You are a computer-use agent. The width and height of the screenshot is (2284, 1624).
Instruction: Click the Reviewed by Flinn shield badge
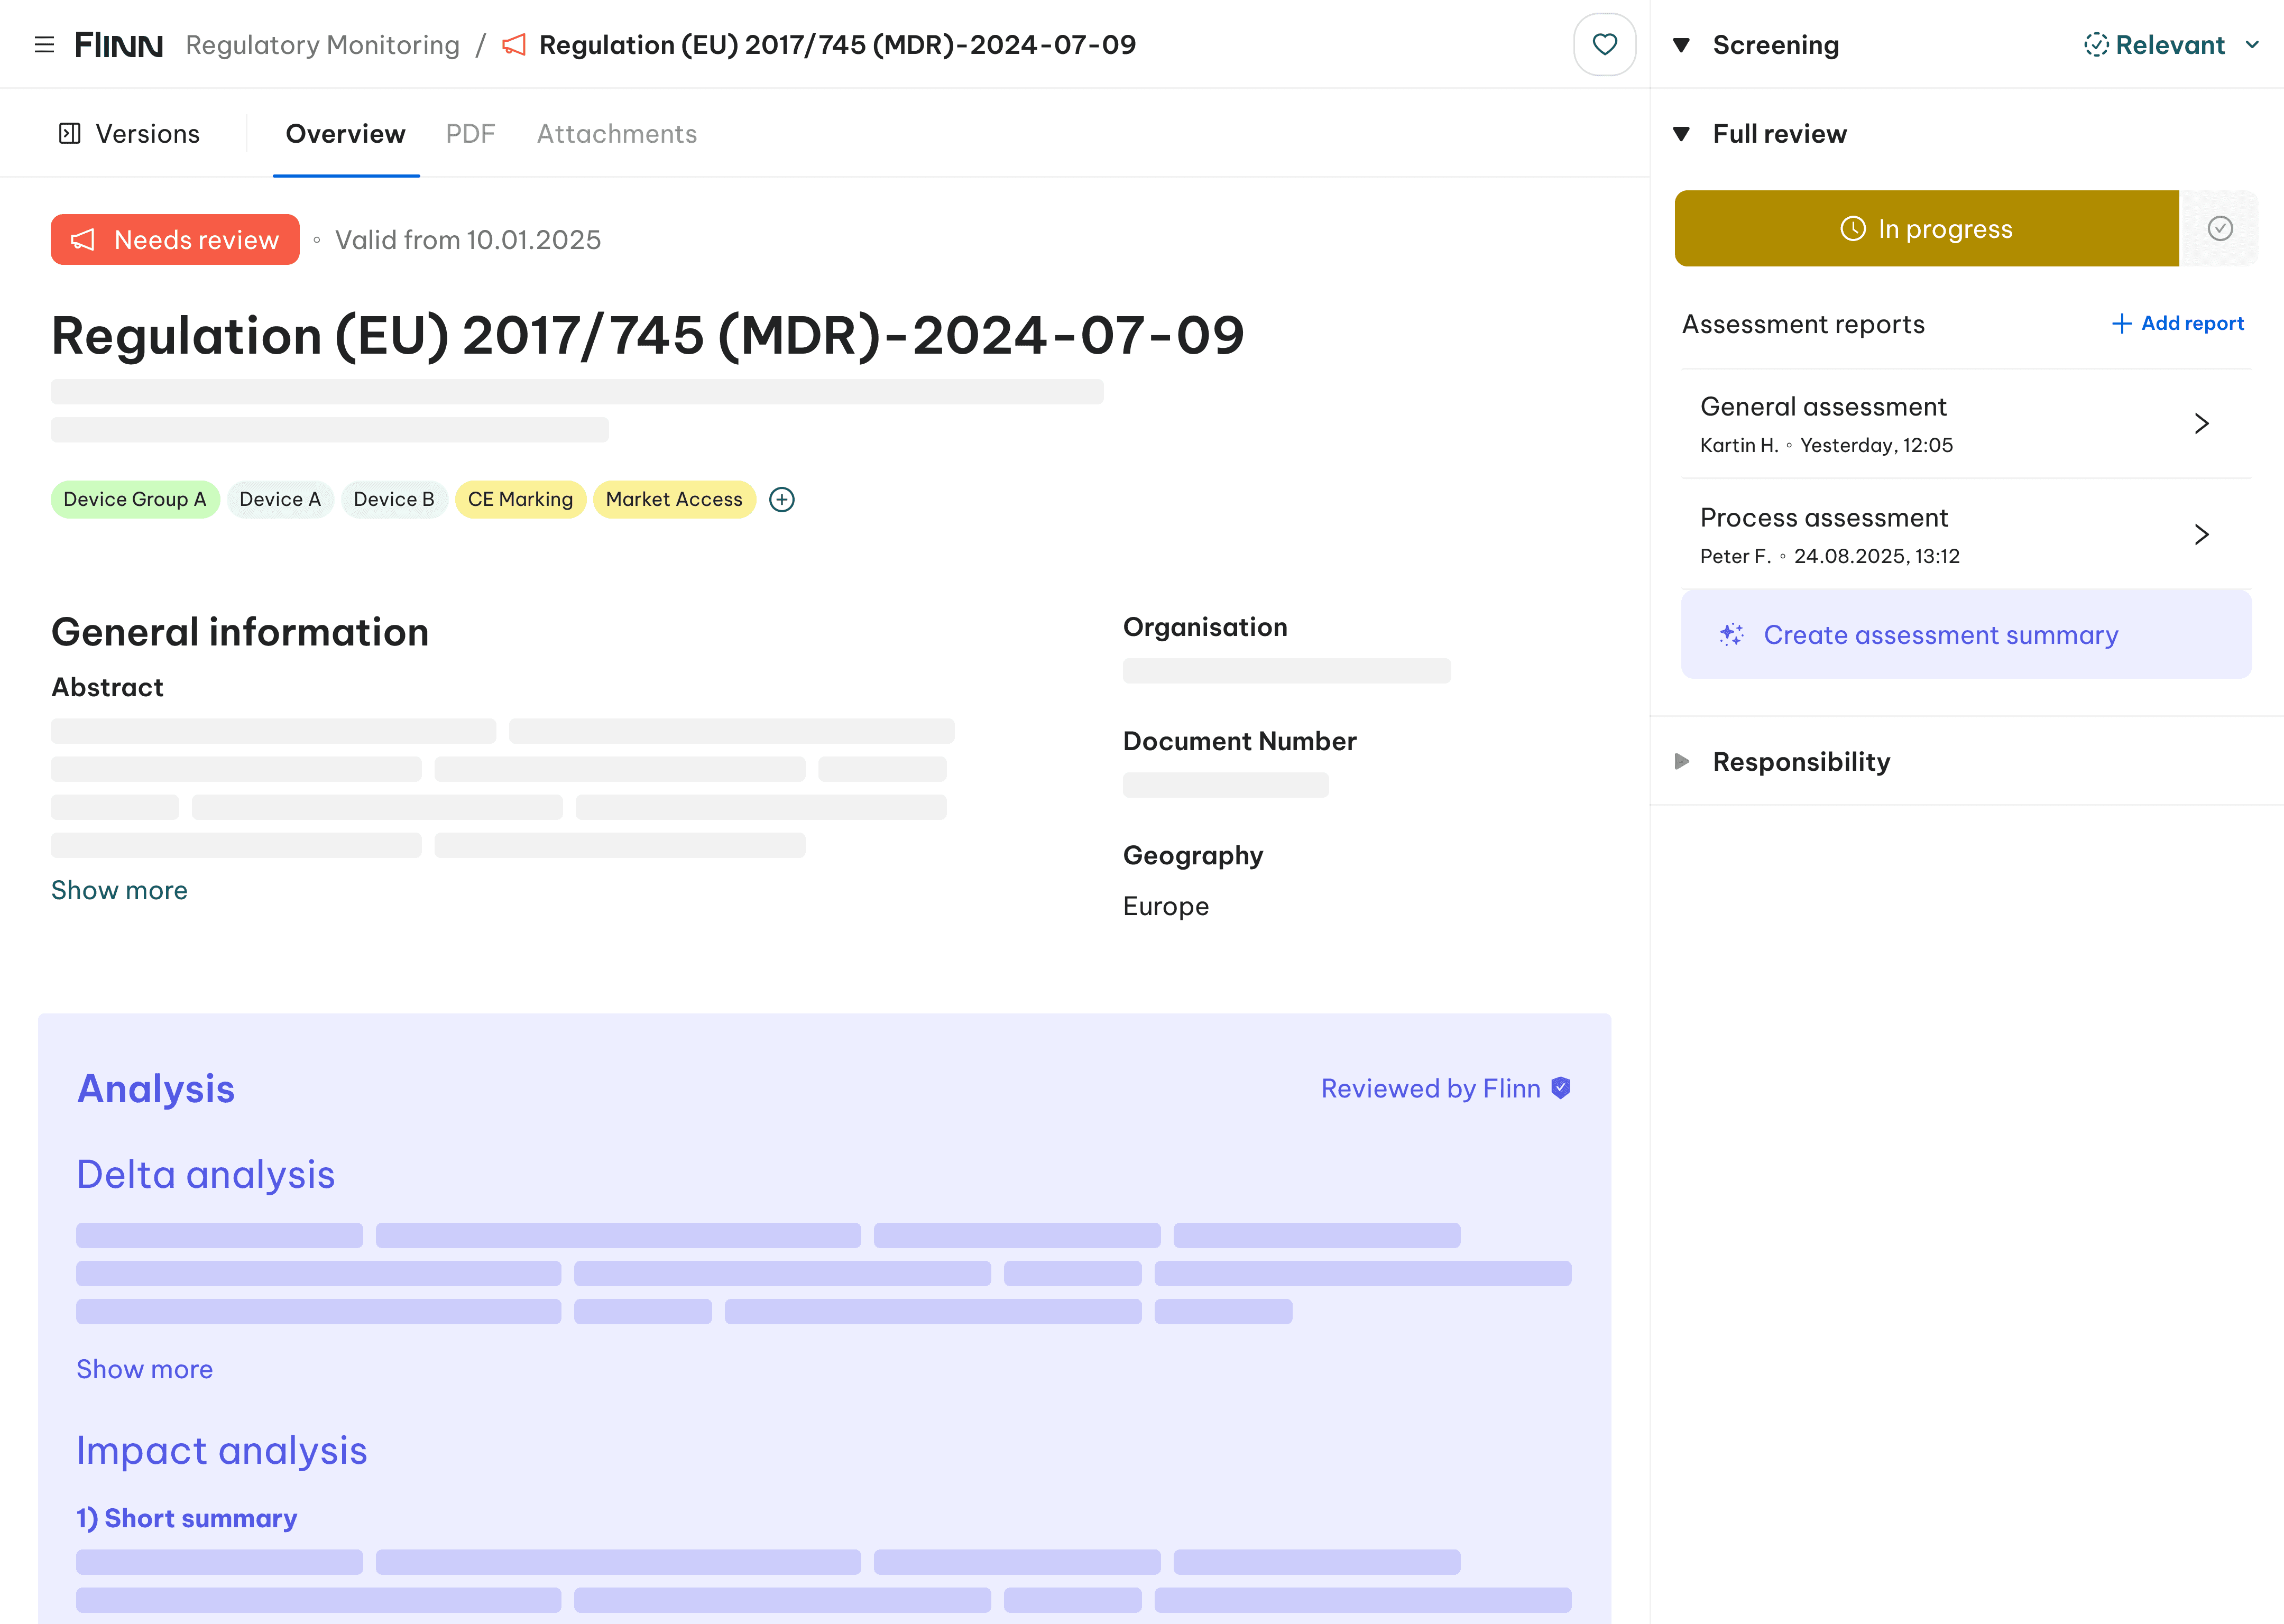1561,1088
